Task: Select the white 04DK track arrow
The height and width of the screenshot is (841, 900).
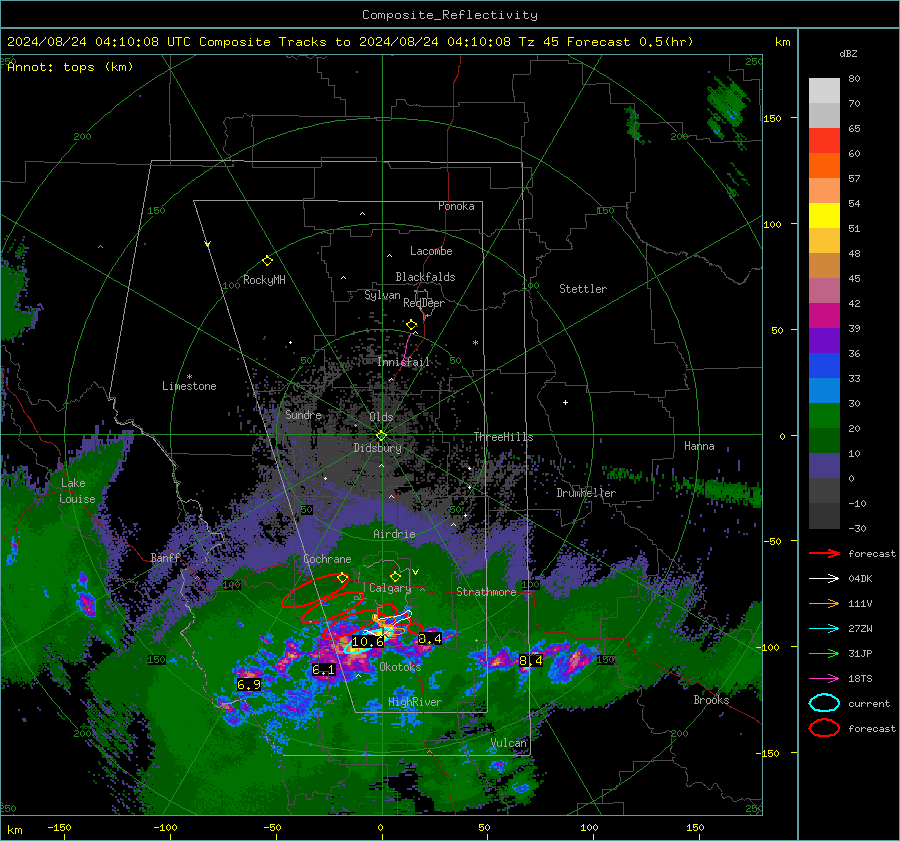Action: pyautogui.click(x=824, y=579)
